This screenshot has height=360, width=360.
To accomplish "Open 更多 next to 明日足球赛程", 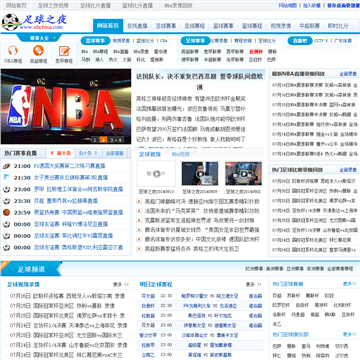I will (254, 285).
